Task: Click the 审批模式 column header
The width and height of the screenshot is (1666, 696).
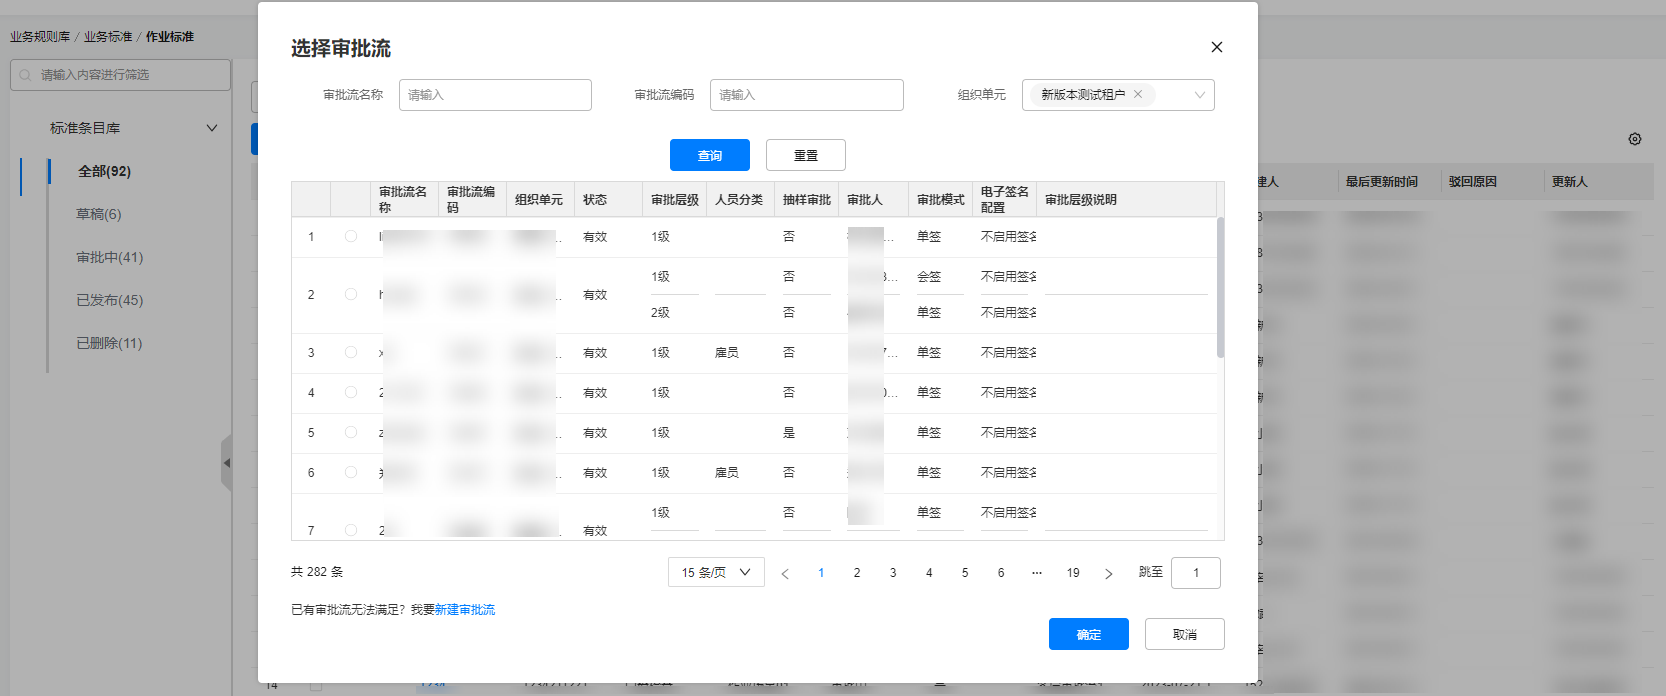Action: coord(941,200)
